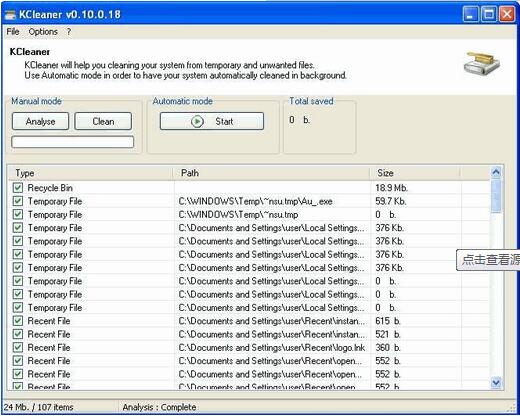
Task: Select the 59.7 Kb. size cell
Action: click(390, 201)
